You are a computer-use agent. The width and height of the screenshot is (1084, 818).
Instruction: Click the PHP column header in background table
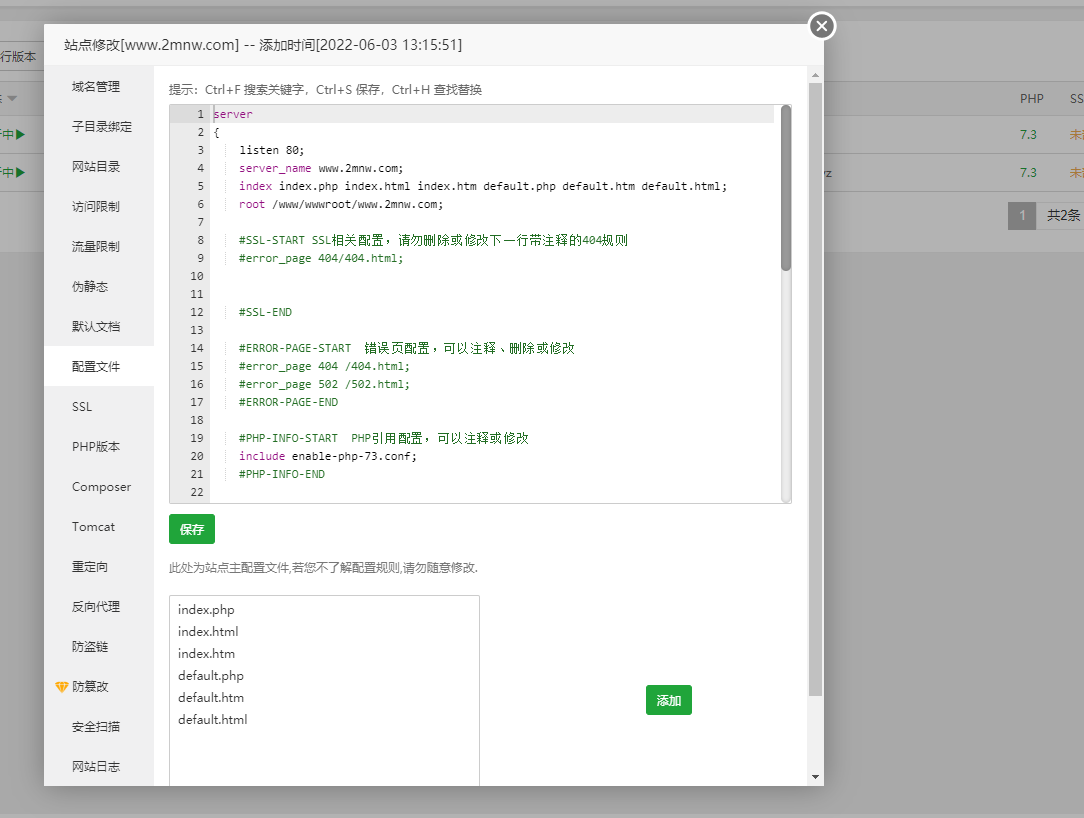pyautogui.click(x=1031, y=99)
